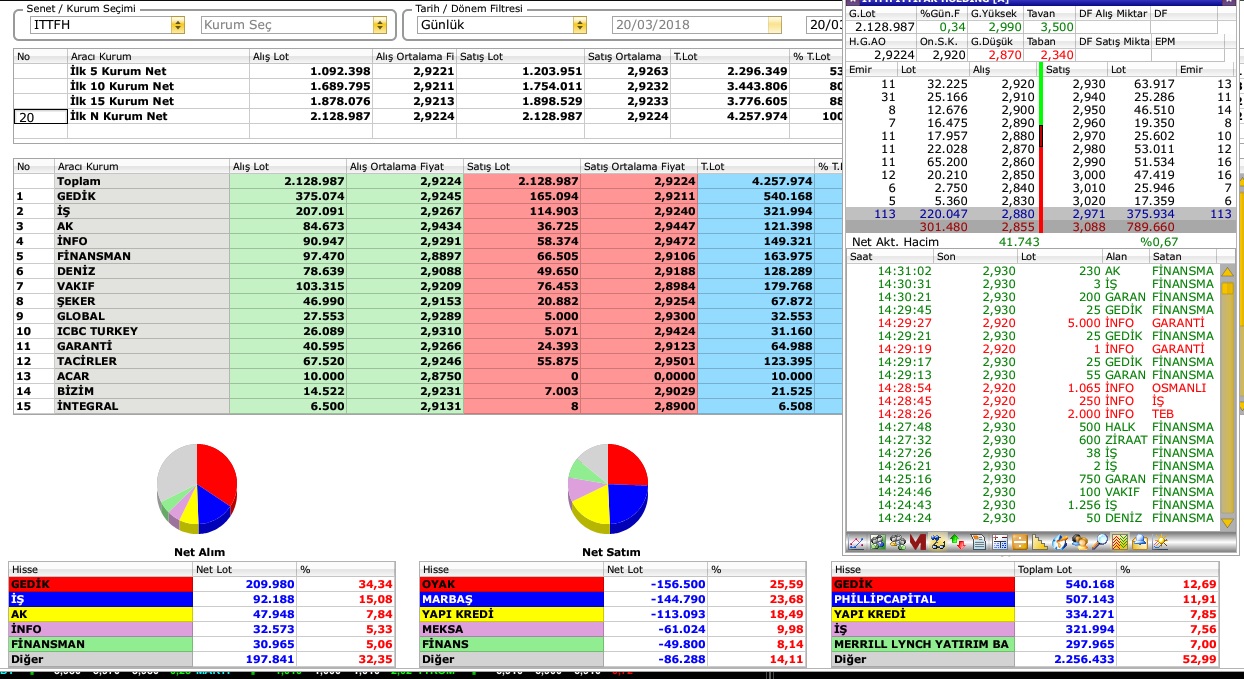Image resolution: width=1244 pixels, height=679 pixels.
Task: Click the red M icon
Action: (917, 543)
